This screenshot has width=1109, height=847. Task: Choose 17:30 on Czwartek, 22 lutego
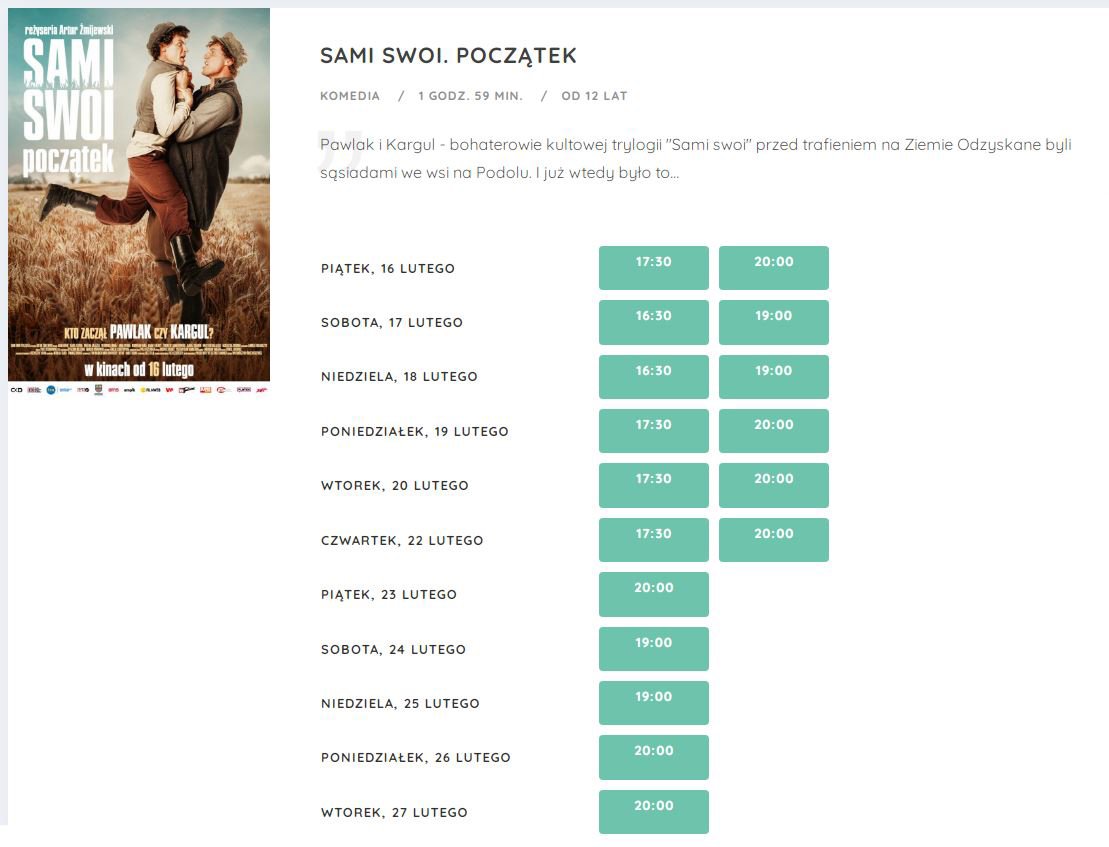654,540
